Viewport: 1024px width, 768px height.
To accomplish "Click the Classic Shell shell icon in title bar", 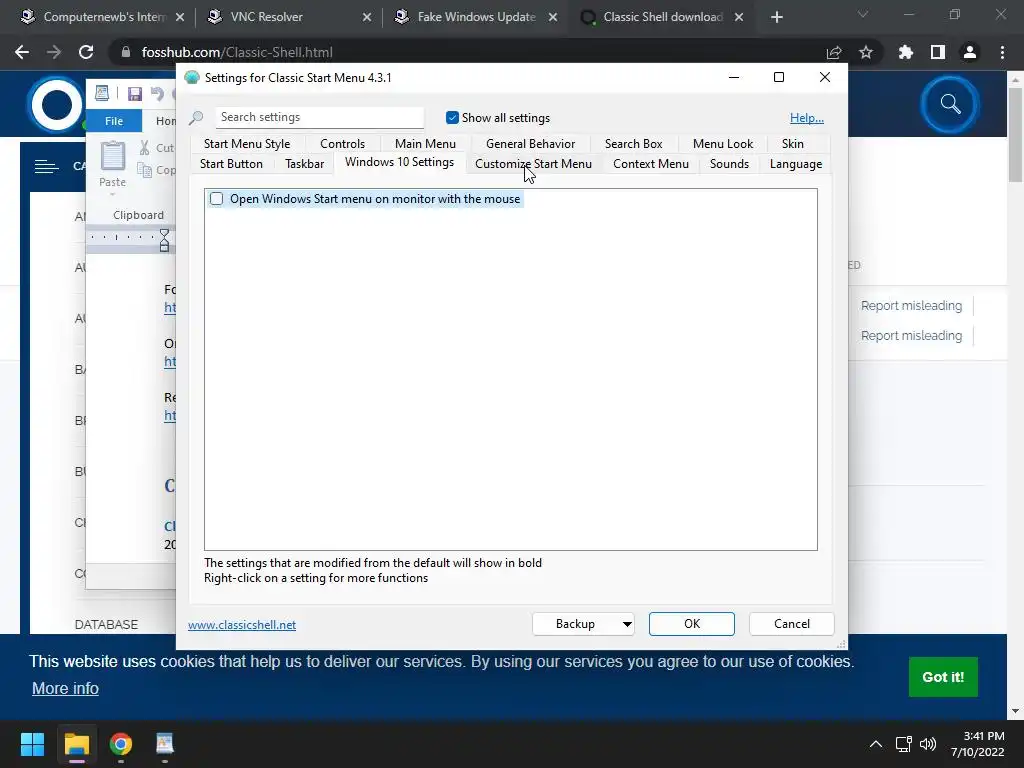I will pos(191,78).
